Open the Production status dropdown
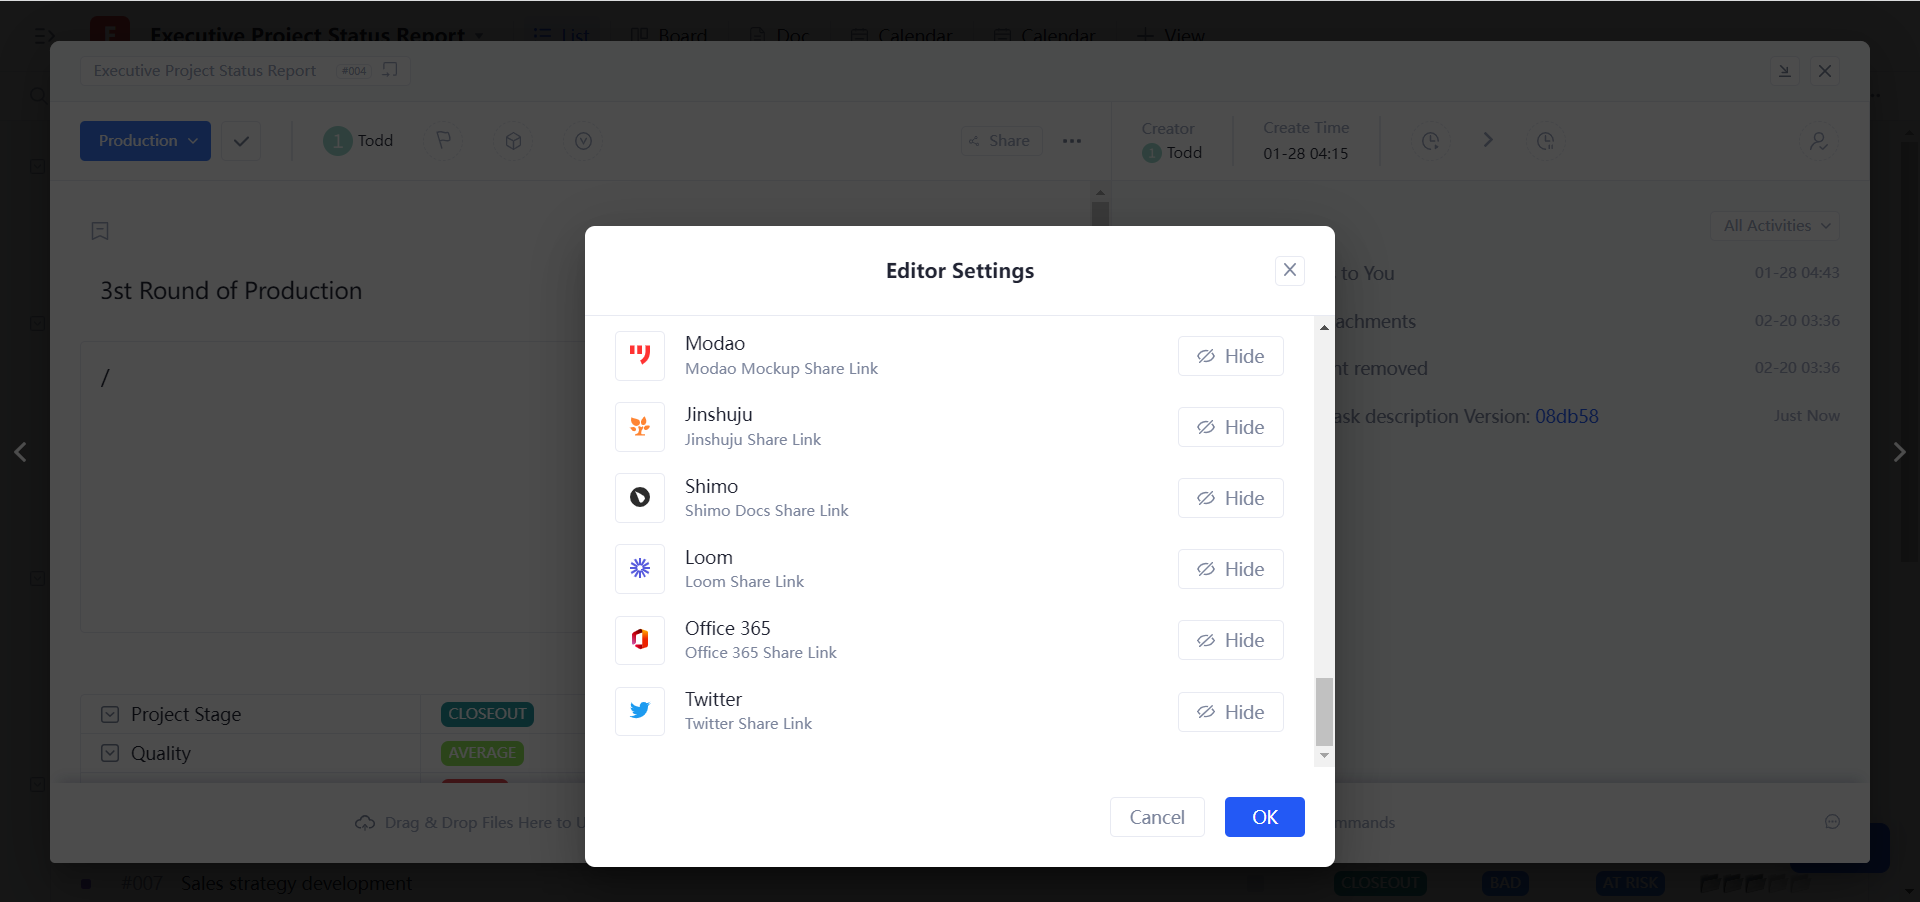Viewport: 1920px width, 902px height. point(146,141)
